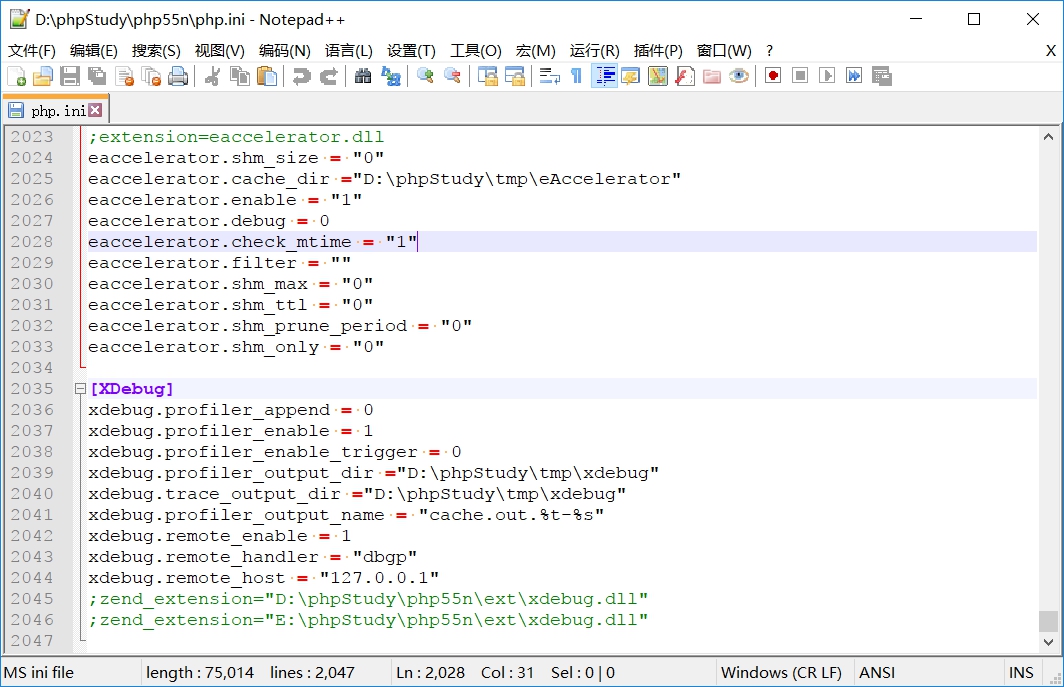Open Find with the binoculars icon
1064x687 pixels.
[363, 76]
